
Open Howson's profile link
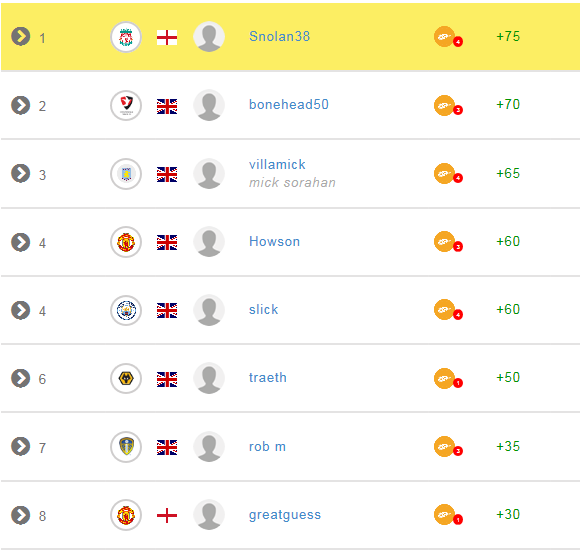pos(274,241)
